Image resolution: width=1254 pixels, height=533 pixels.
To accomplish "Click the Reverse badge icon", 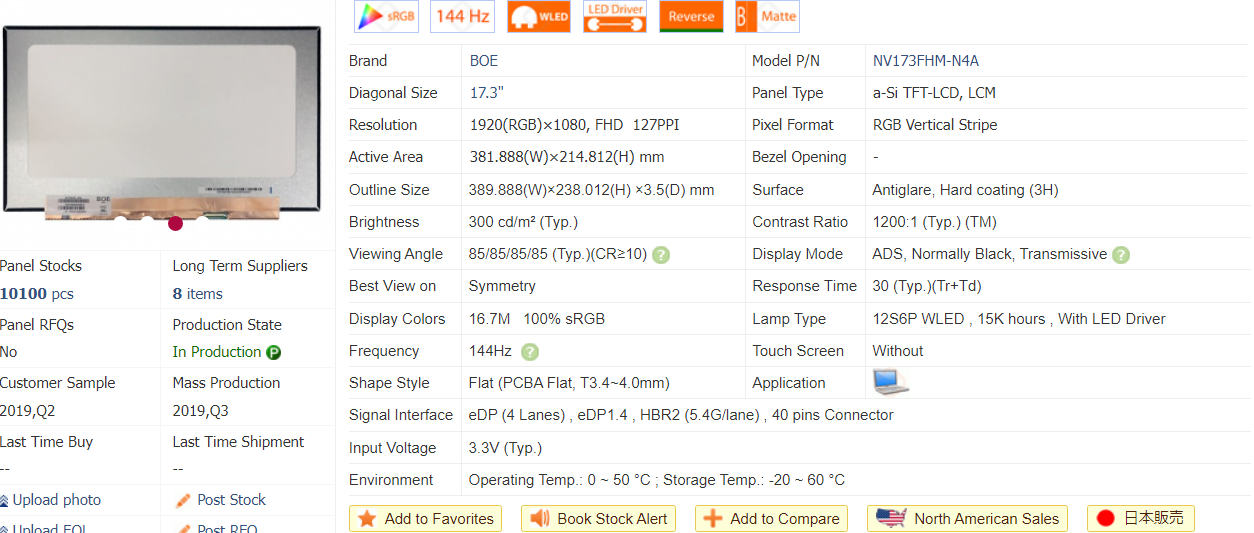I will pyautogui.click(x=691, y=16).
